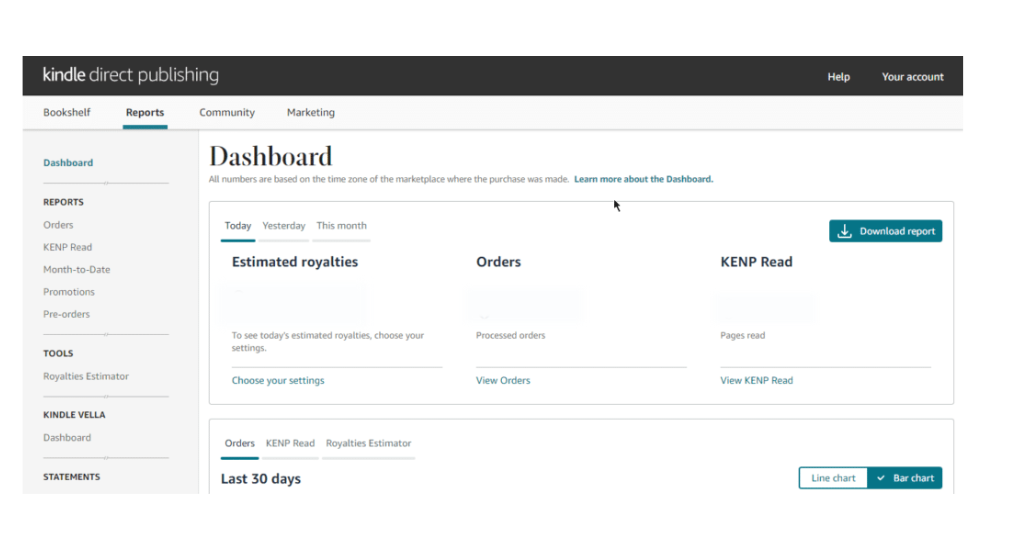Click the STATEMENTS section header

tap(71, 477)
